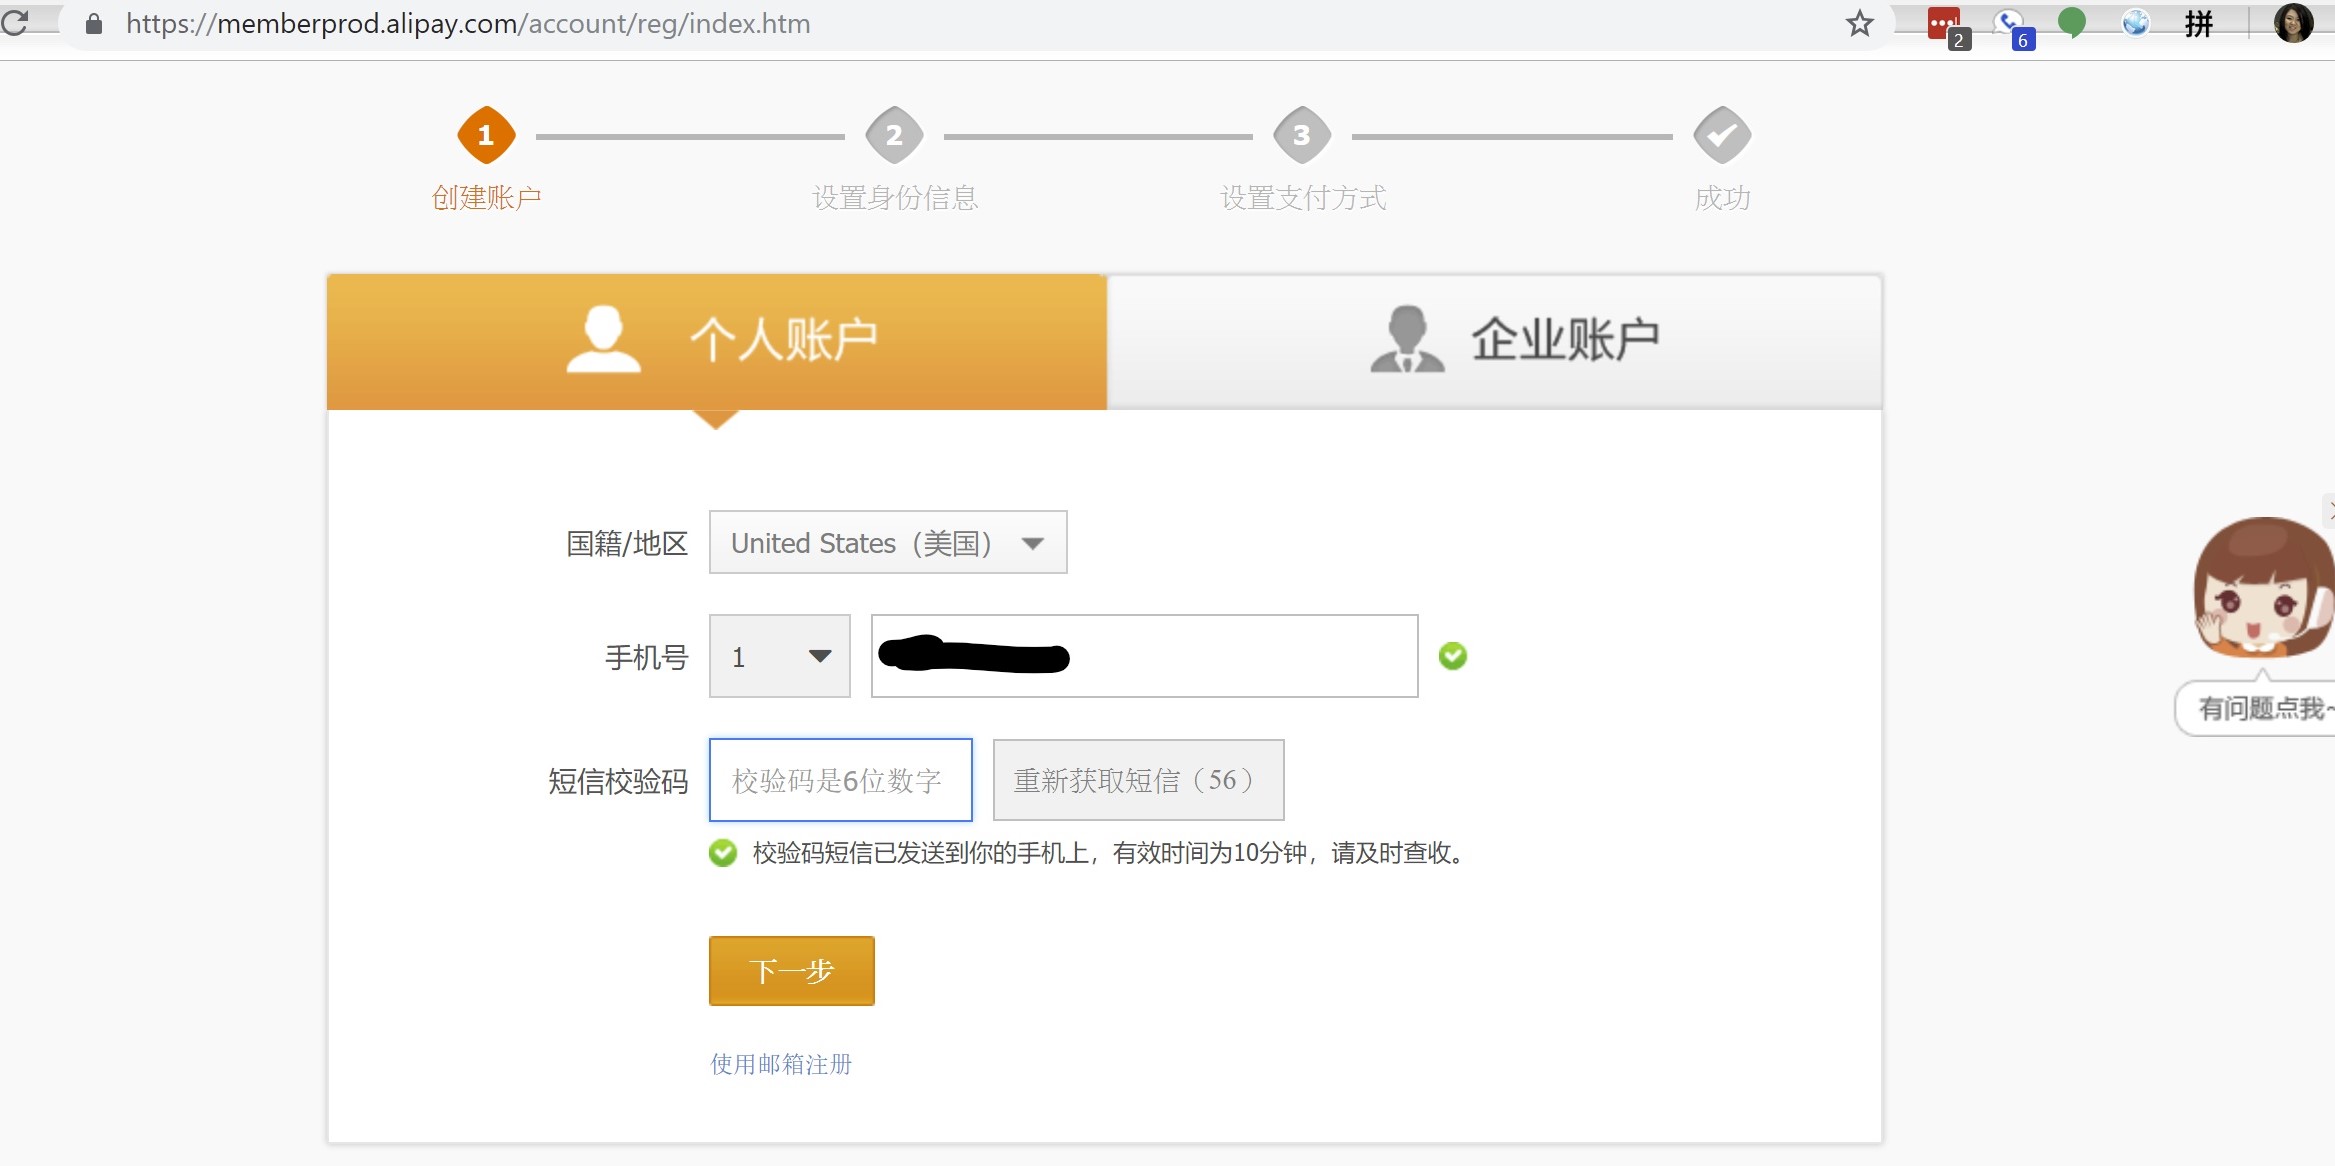The image size is (2335, 1166).
Task: Click the 短信校验码 field label
Action: (x=618, y=781)
